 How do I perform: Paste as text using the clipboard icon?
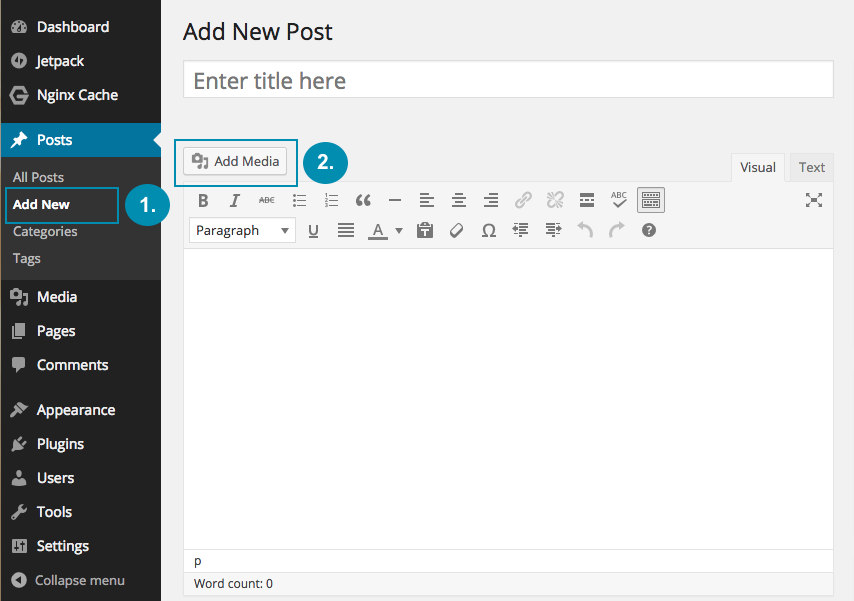pyautogui.click(x=425, y=230)
